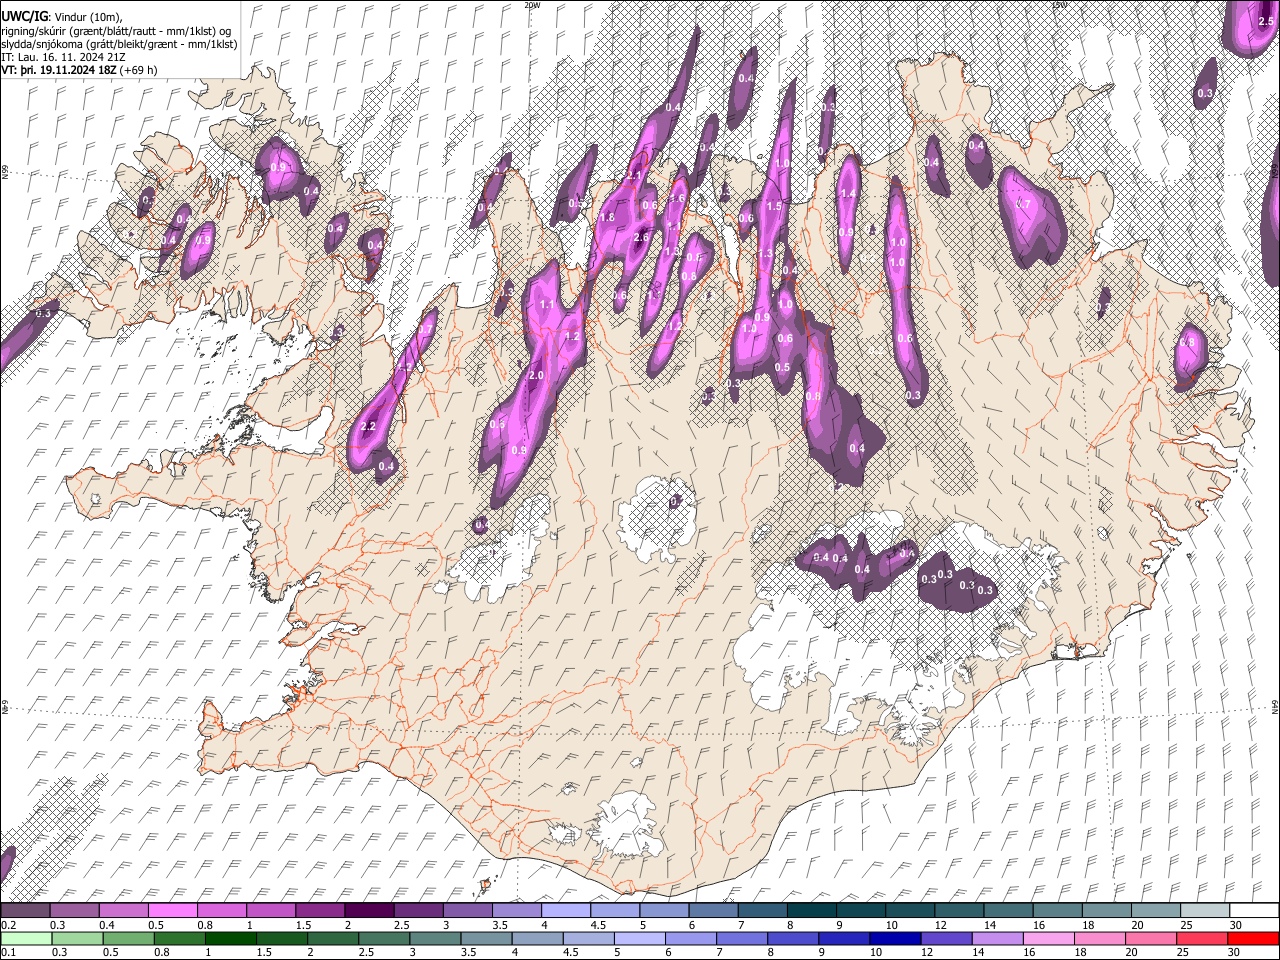Select the 'IT: Lau. 16. 11. 2024 21Z' line
The width and height of the screenshot is (1280, 960).
tap(63, 57)
